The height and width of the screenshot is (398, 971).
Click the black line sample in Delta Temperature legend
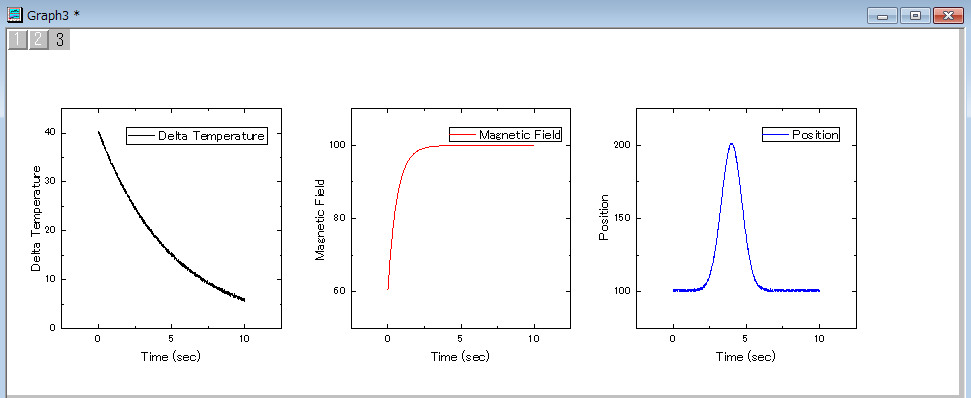tap(141, 136)
